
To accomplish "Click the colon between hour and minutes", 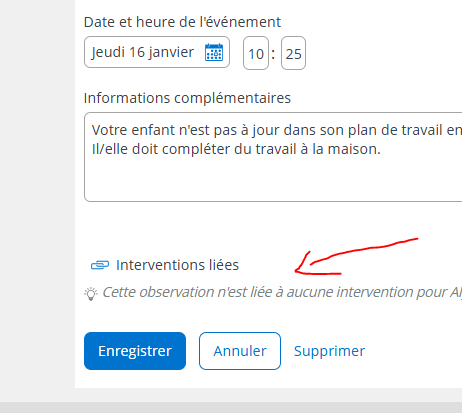I will click(x=273, y=54).
